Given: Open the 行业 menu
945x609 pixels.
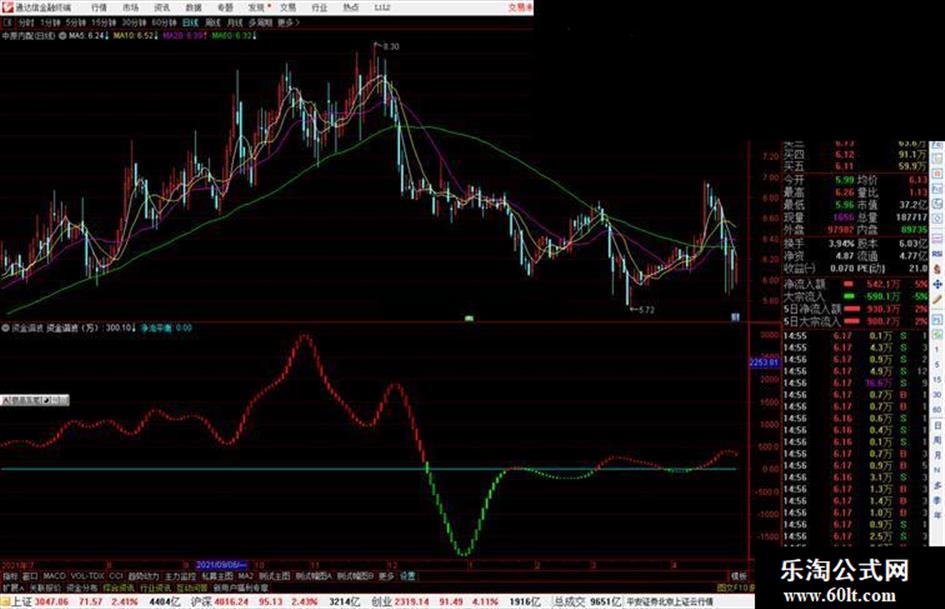Looking at the screenshot, I should (319, 7).
